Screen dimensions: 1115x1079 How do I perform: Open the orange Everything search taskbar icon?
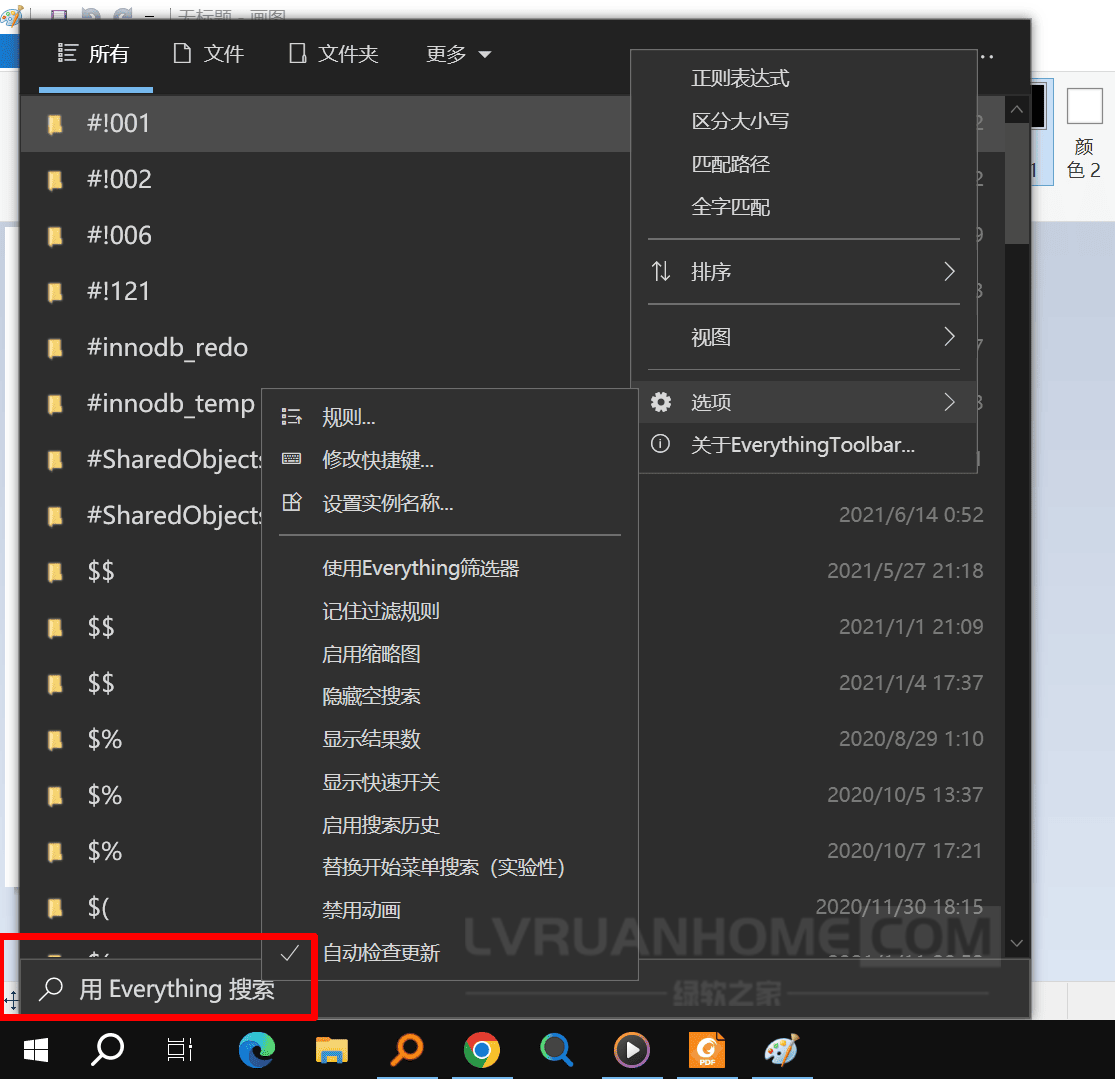(407, 1050)
